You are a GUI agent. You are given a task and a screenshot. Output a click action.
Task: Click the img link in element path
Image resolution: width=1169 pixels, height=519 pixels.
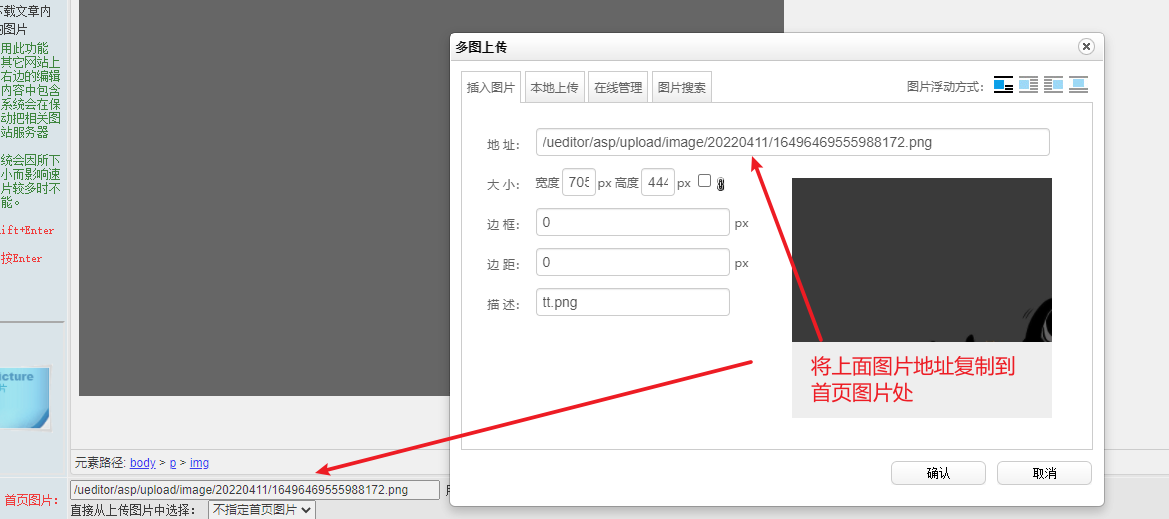tap(199, 463)
